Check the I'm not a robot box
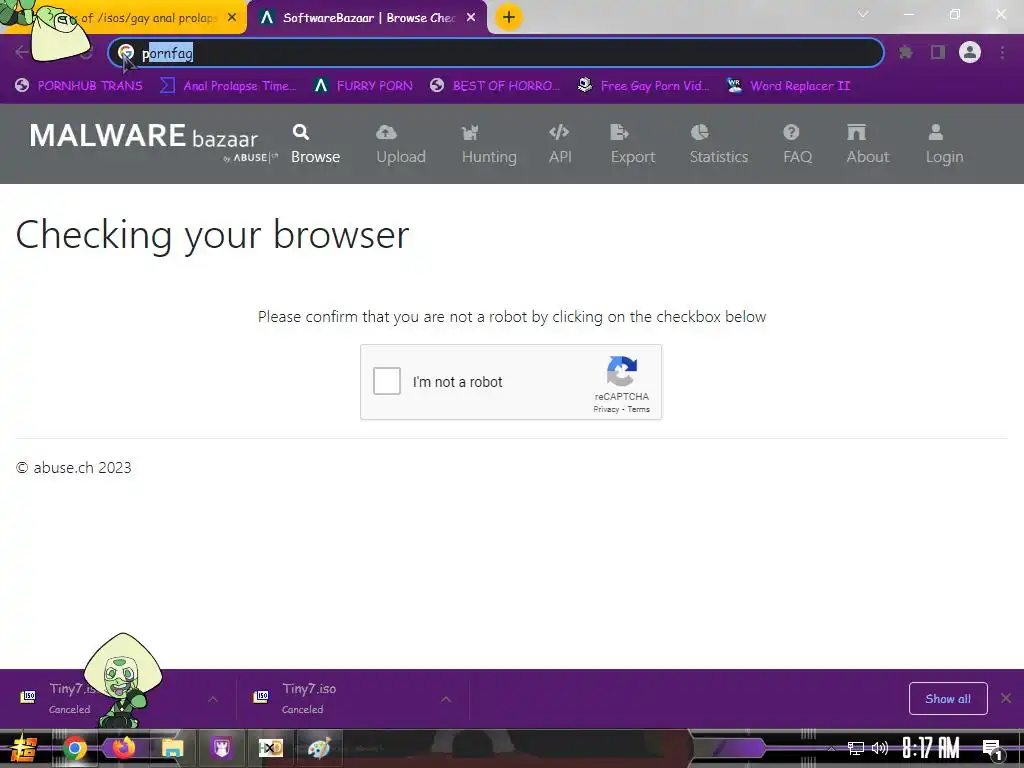1024x768 pixels. coord(387,381)
